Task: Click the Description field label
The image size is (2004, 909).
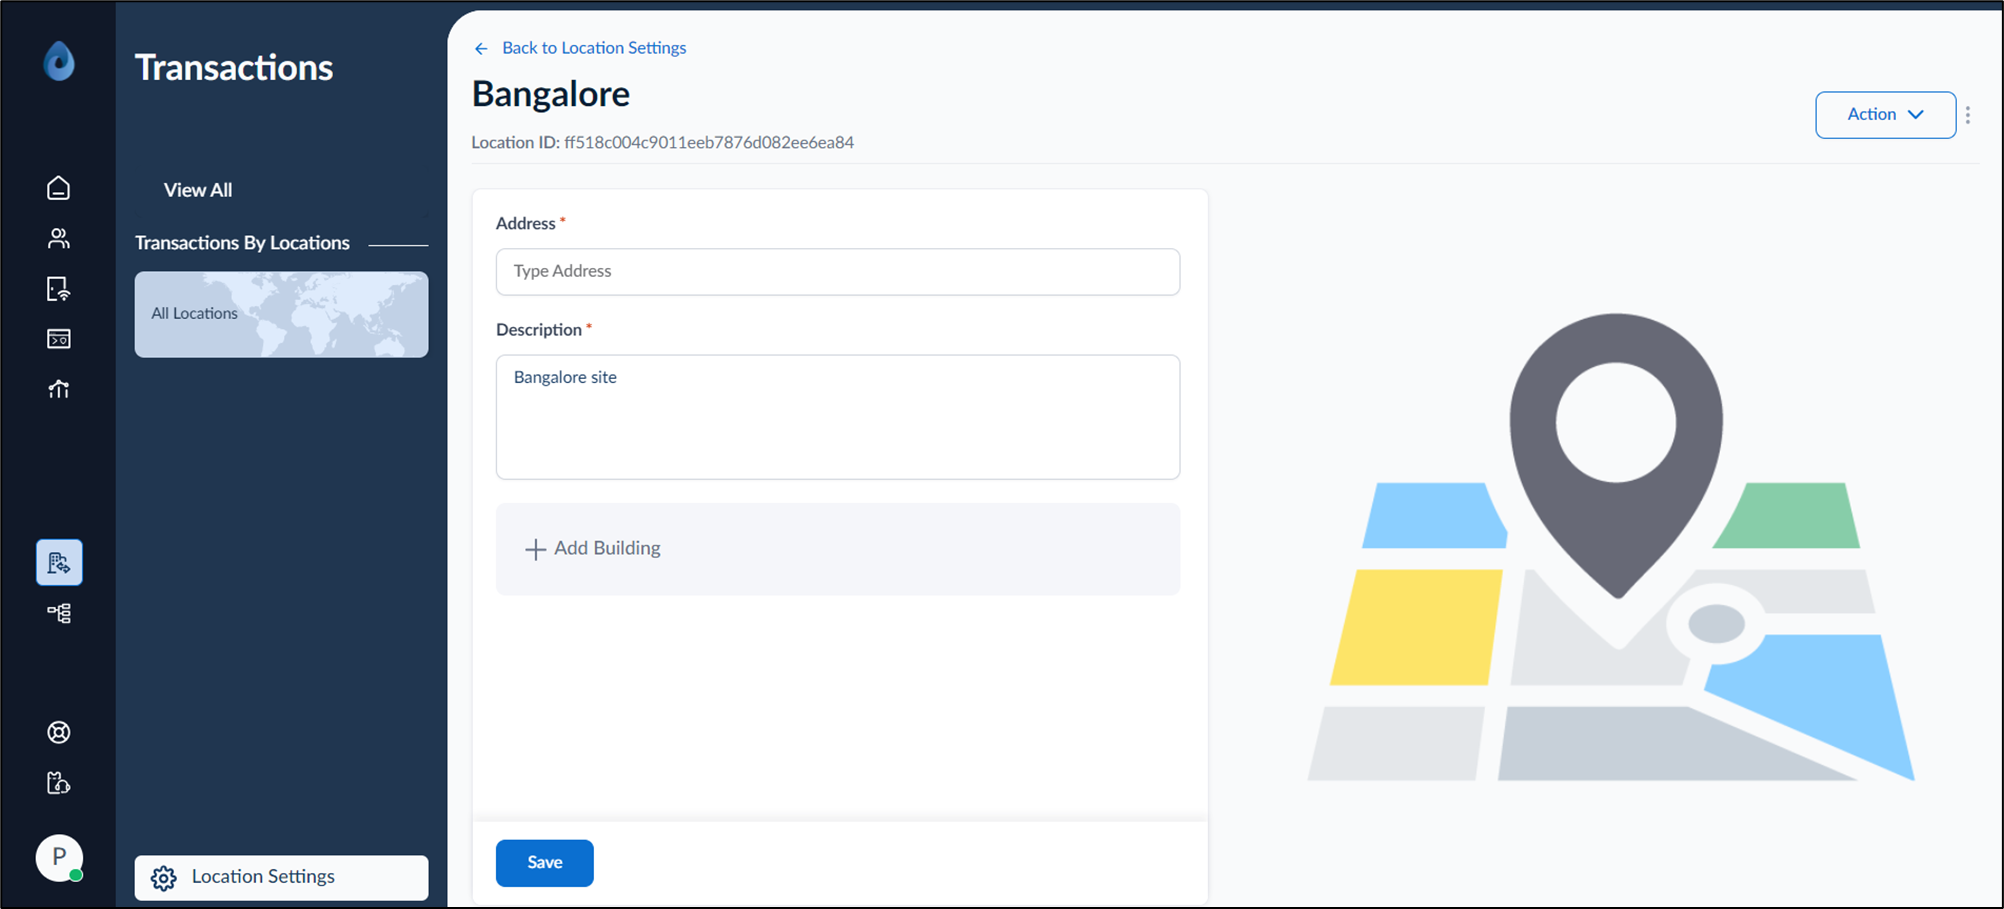Action: point(539,330)
